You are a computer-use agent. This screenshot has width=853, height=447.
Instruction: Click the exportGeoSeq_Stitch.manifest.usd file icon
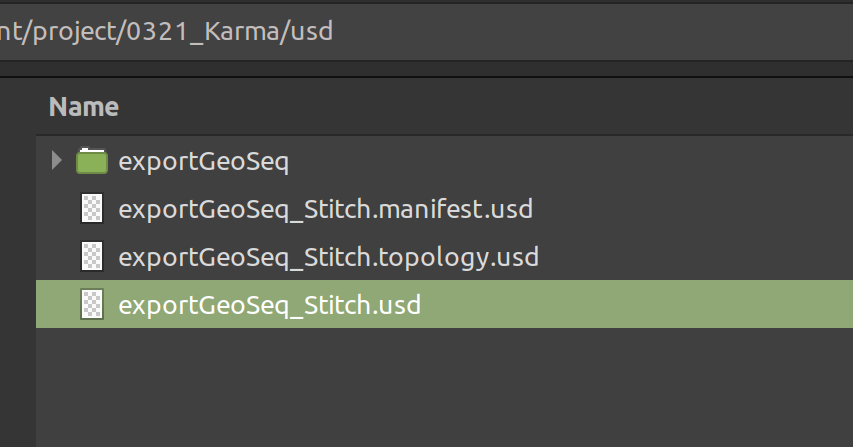click(x=92, y=208)
